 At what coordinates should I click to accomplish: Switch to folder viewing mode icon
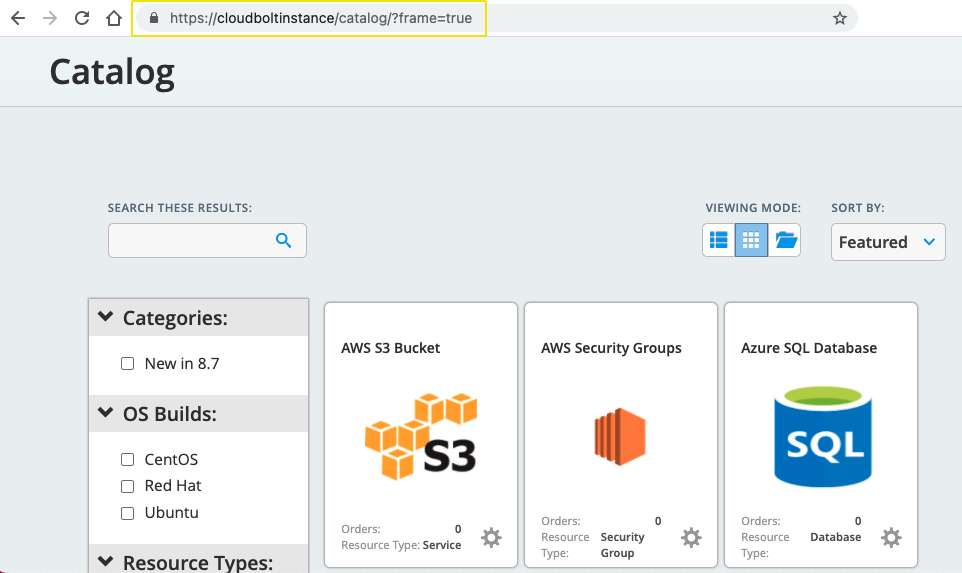pyautogui.click(x=785, y=240)
